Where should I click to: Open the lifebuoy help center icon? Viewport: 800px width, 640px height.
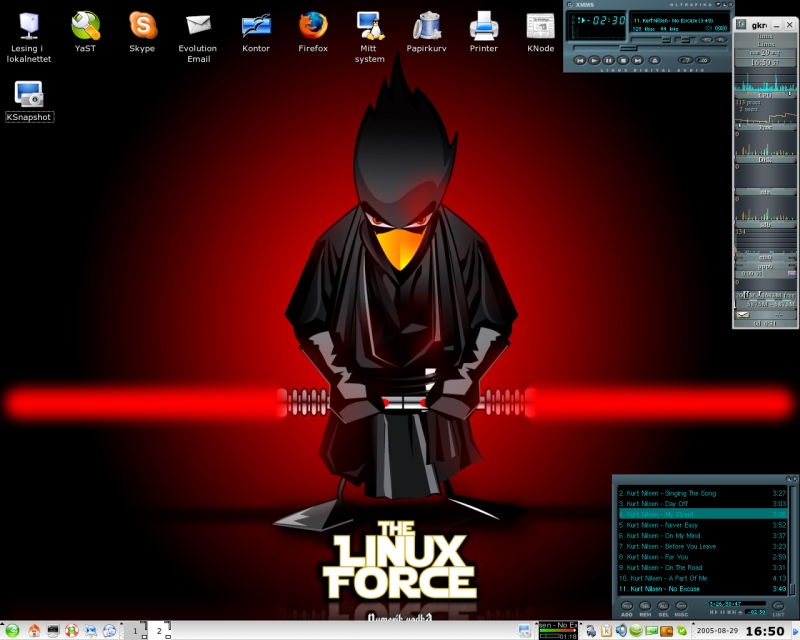(x=71, y=631)
